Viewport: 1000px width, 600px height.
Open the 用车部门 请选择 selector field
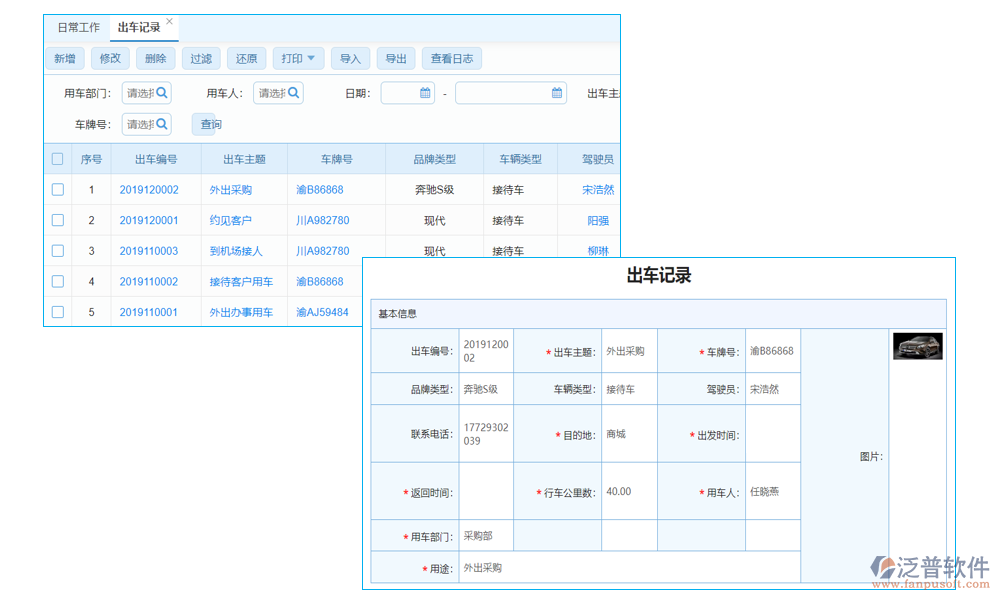[x=140, y=92]
